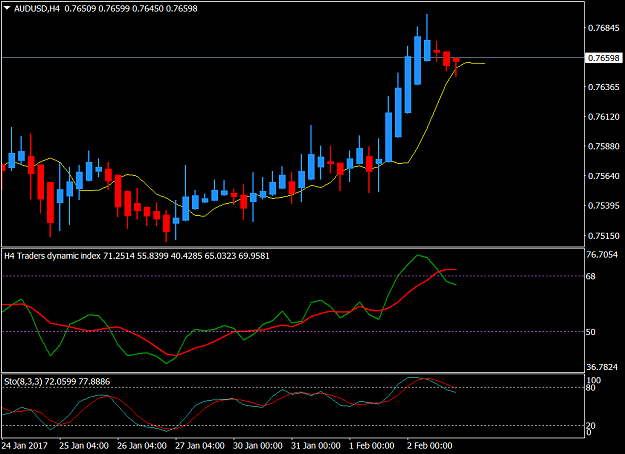
Task: Click the 2 Feb 00:00 time axis label
Action: pos(430,446)
